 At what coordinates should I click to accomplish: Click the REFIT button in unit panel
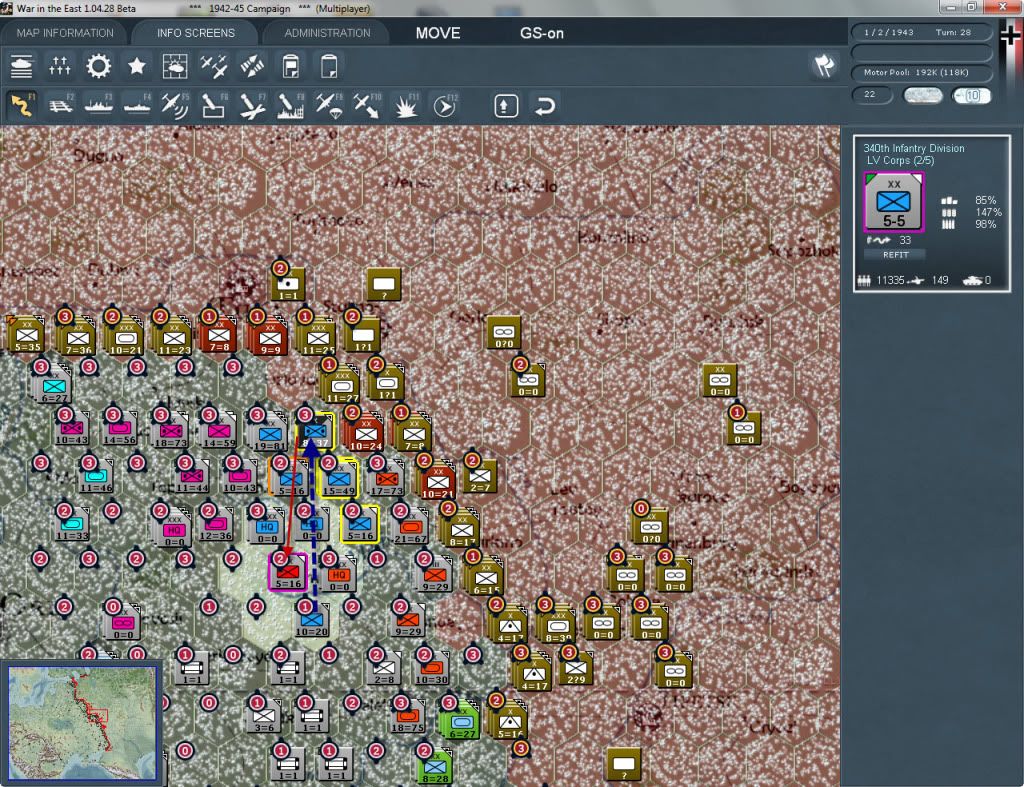[x=896, y=255]
